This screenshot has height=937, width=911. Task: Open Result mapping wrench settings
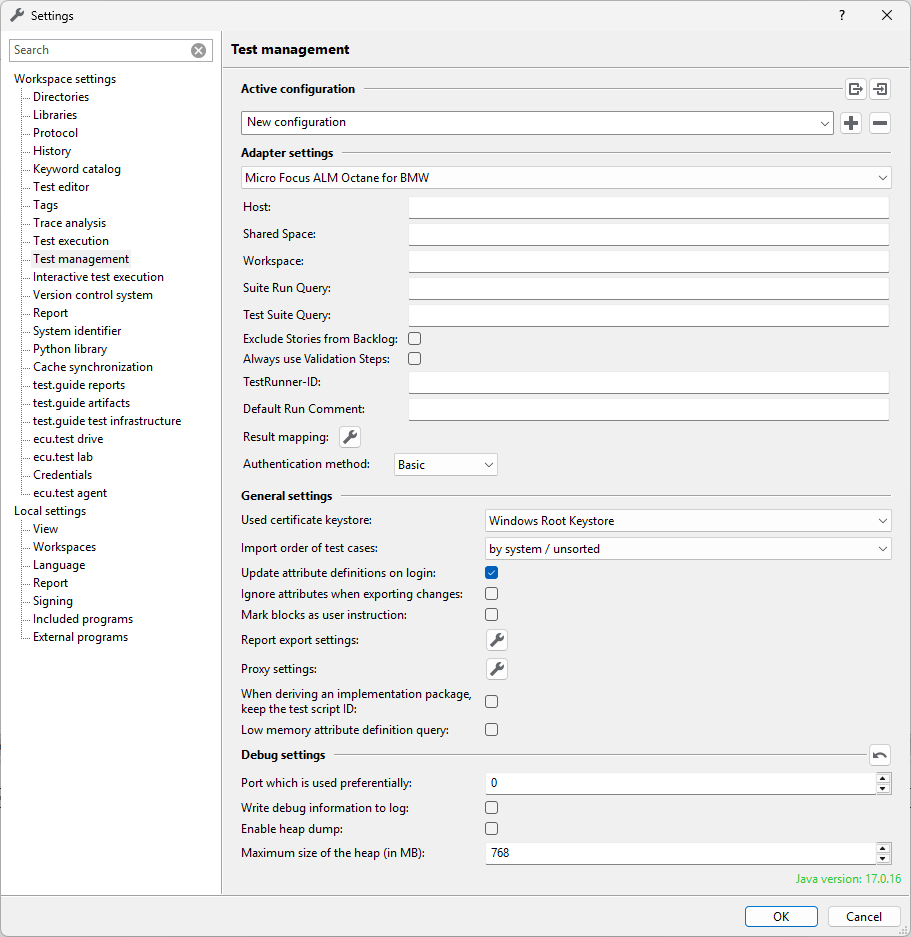point(350,437)
